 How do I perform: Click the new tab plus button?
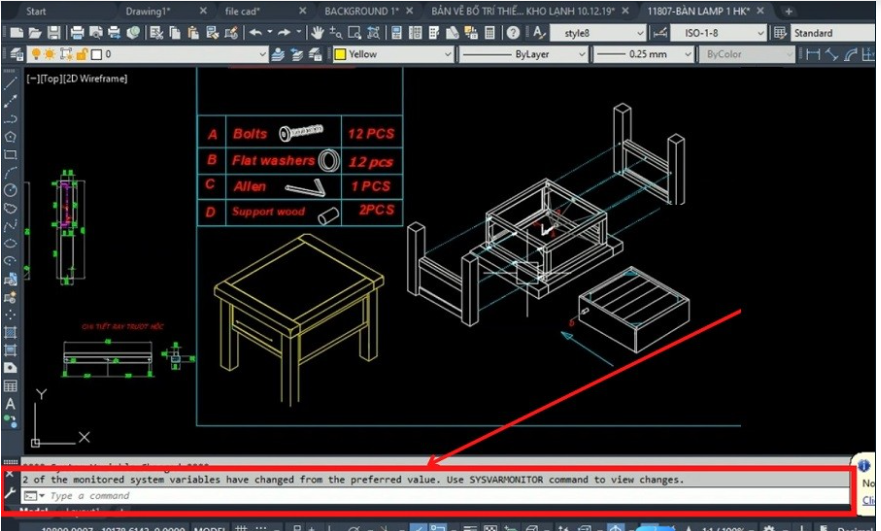coord(788,11)
